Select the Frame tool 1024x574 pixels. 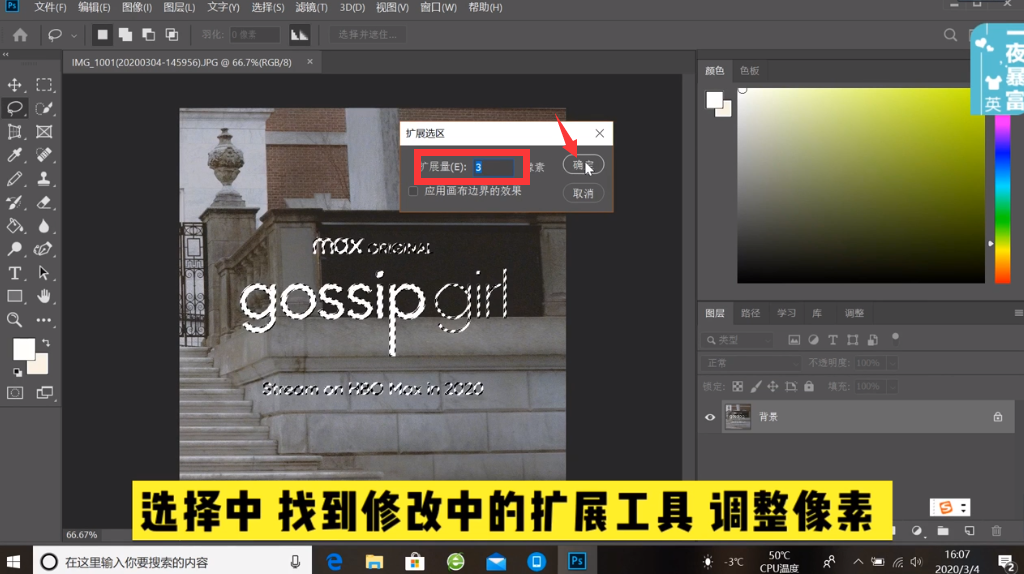(x=44, y=132)
